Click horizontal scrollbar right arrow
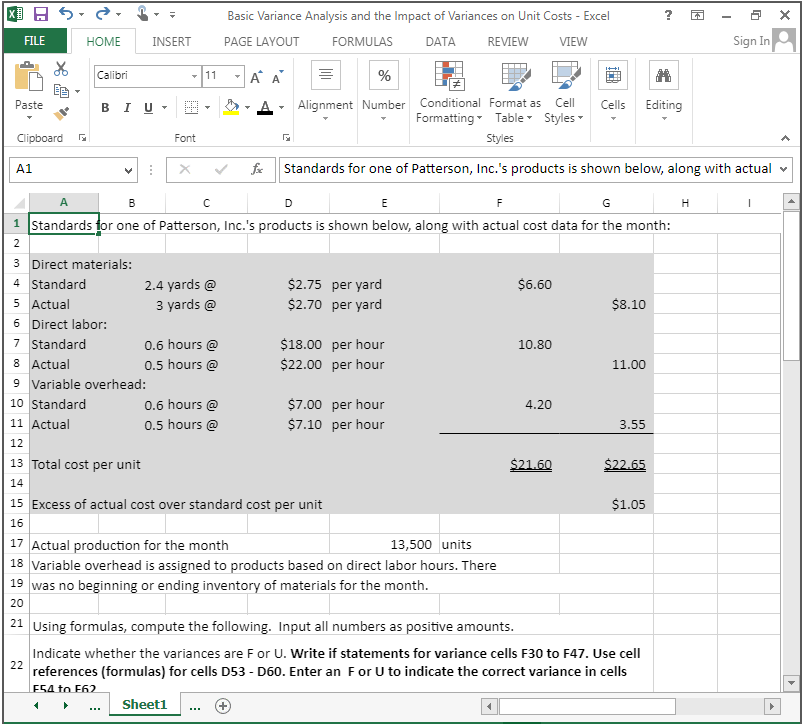Image resolution: width=803 pixels, height=724 pixels. tap(772, 707)
